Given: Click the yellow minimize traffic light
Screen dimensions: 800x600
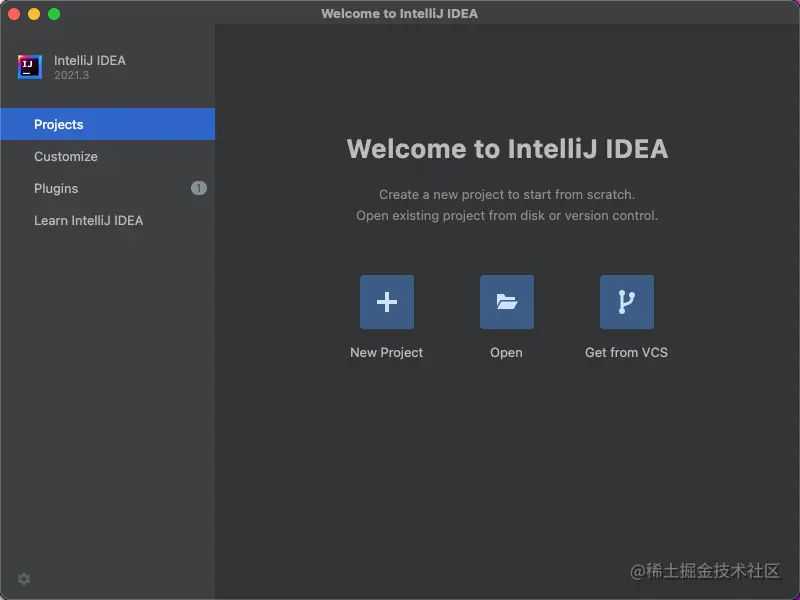Looking at the screenshot, I should (x=32, y=14).
